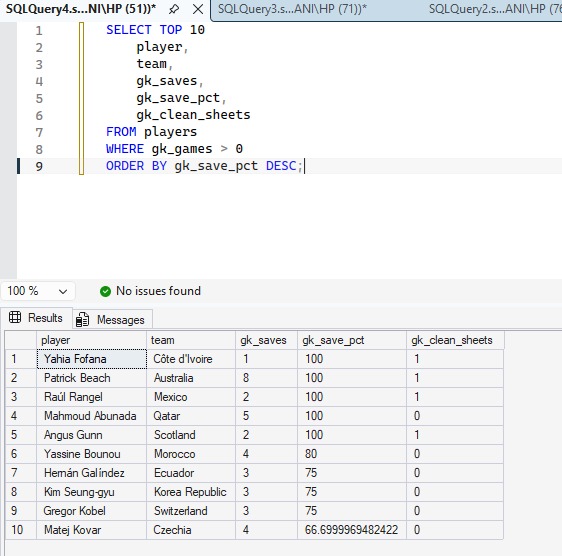This screenshot has width=562, height=556.
Task: Close the SQLQuery4 query tab
Action: (198, 9)
